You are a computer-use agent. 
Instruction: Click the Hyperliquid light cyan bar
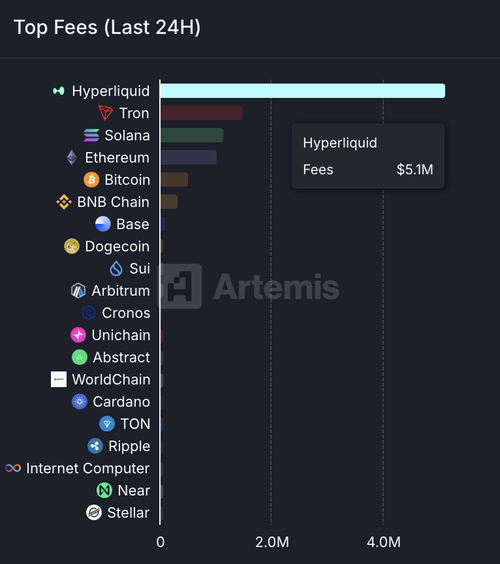coord(303,91)
